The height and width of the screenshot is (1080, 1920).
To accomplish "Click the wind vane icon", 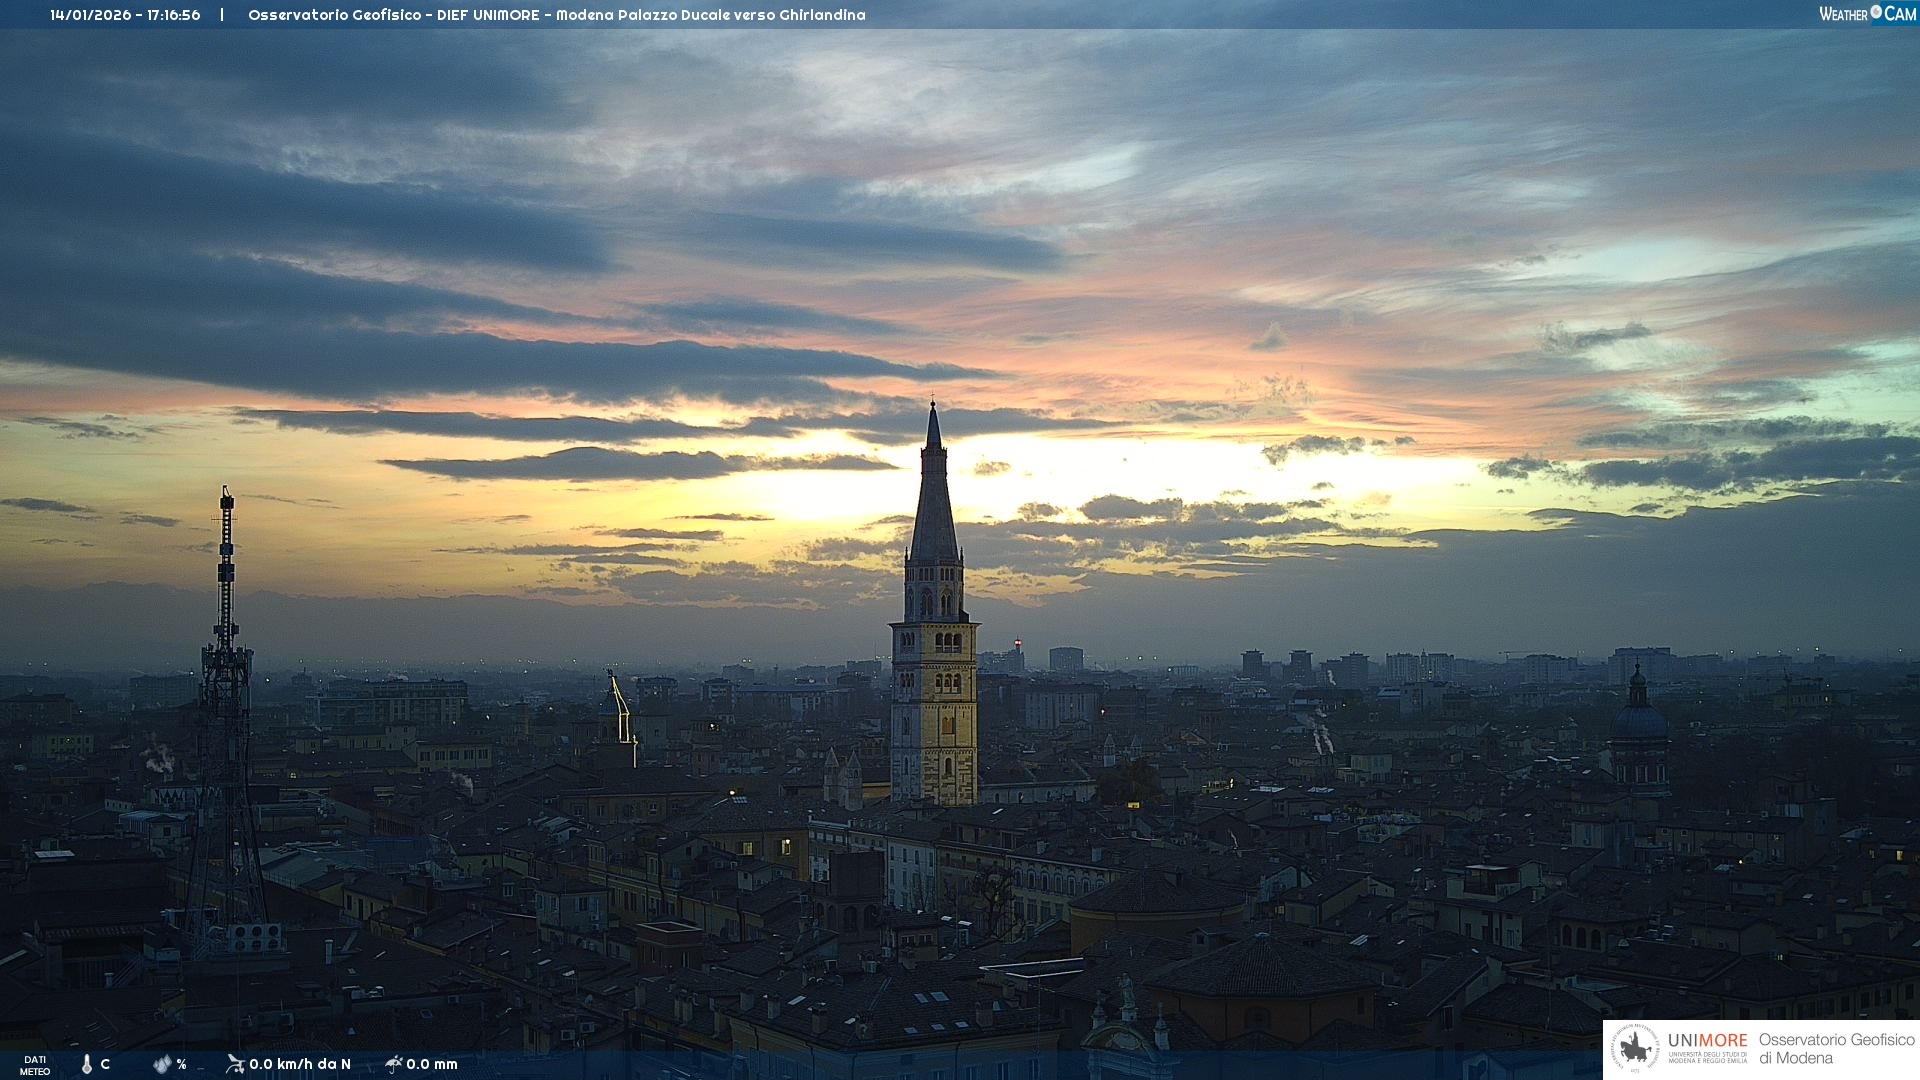I will coord(235,1063).
